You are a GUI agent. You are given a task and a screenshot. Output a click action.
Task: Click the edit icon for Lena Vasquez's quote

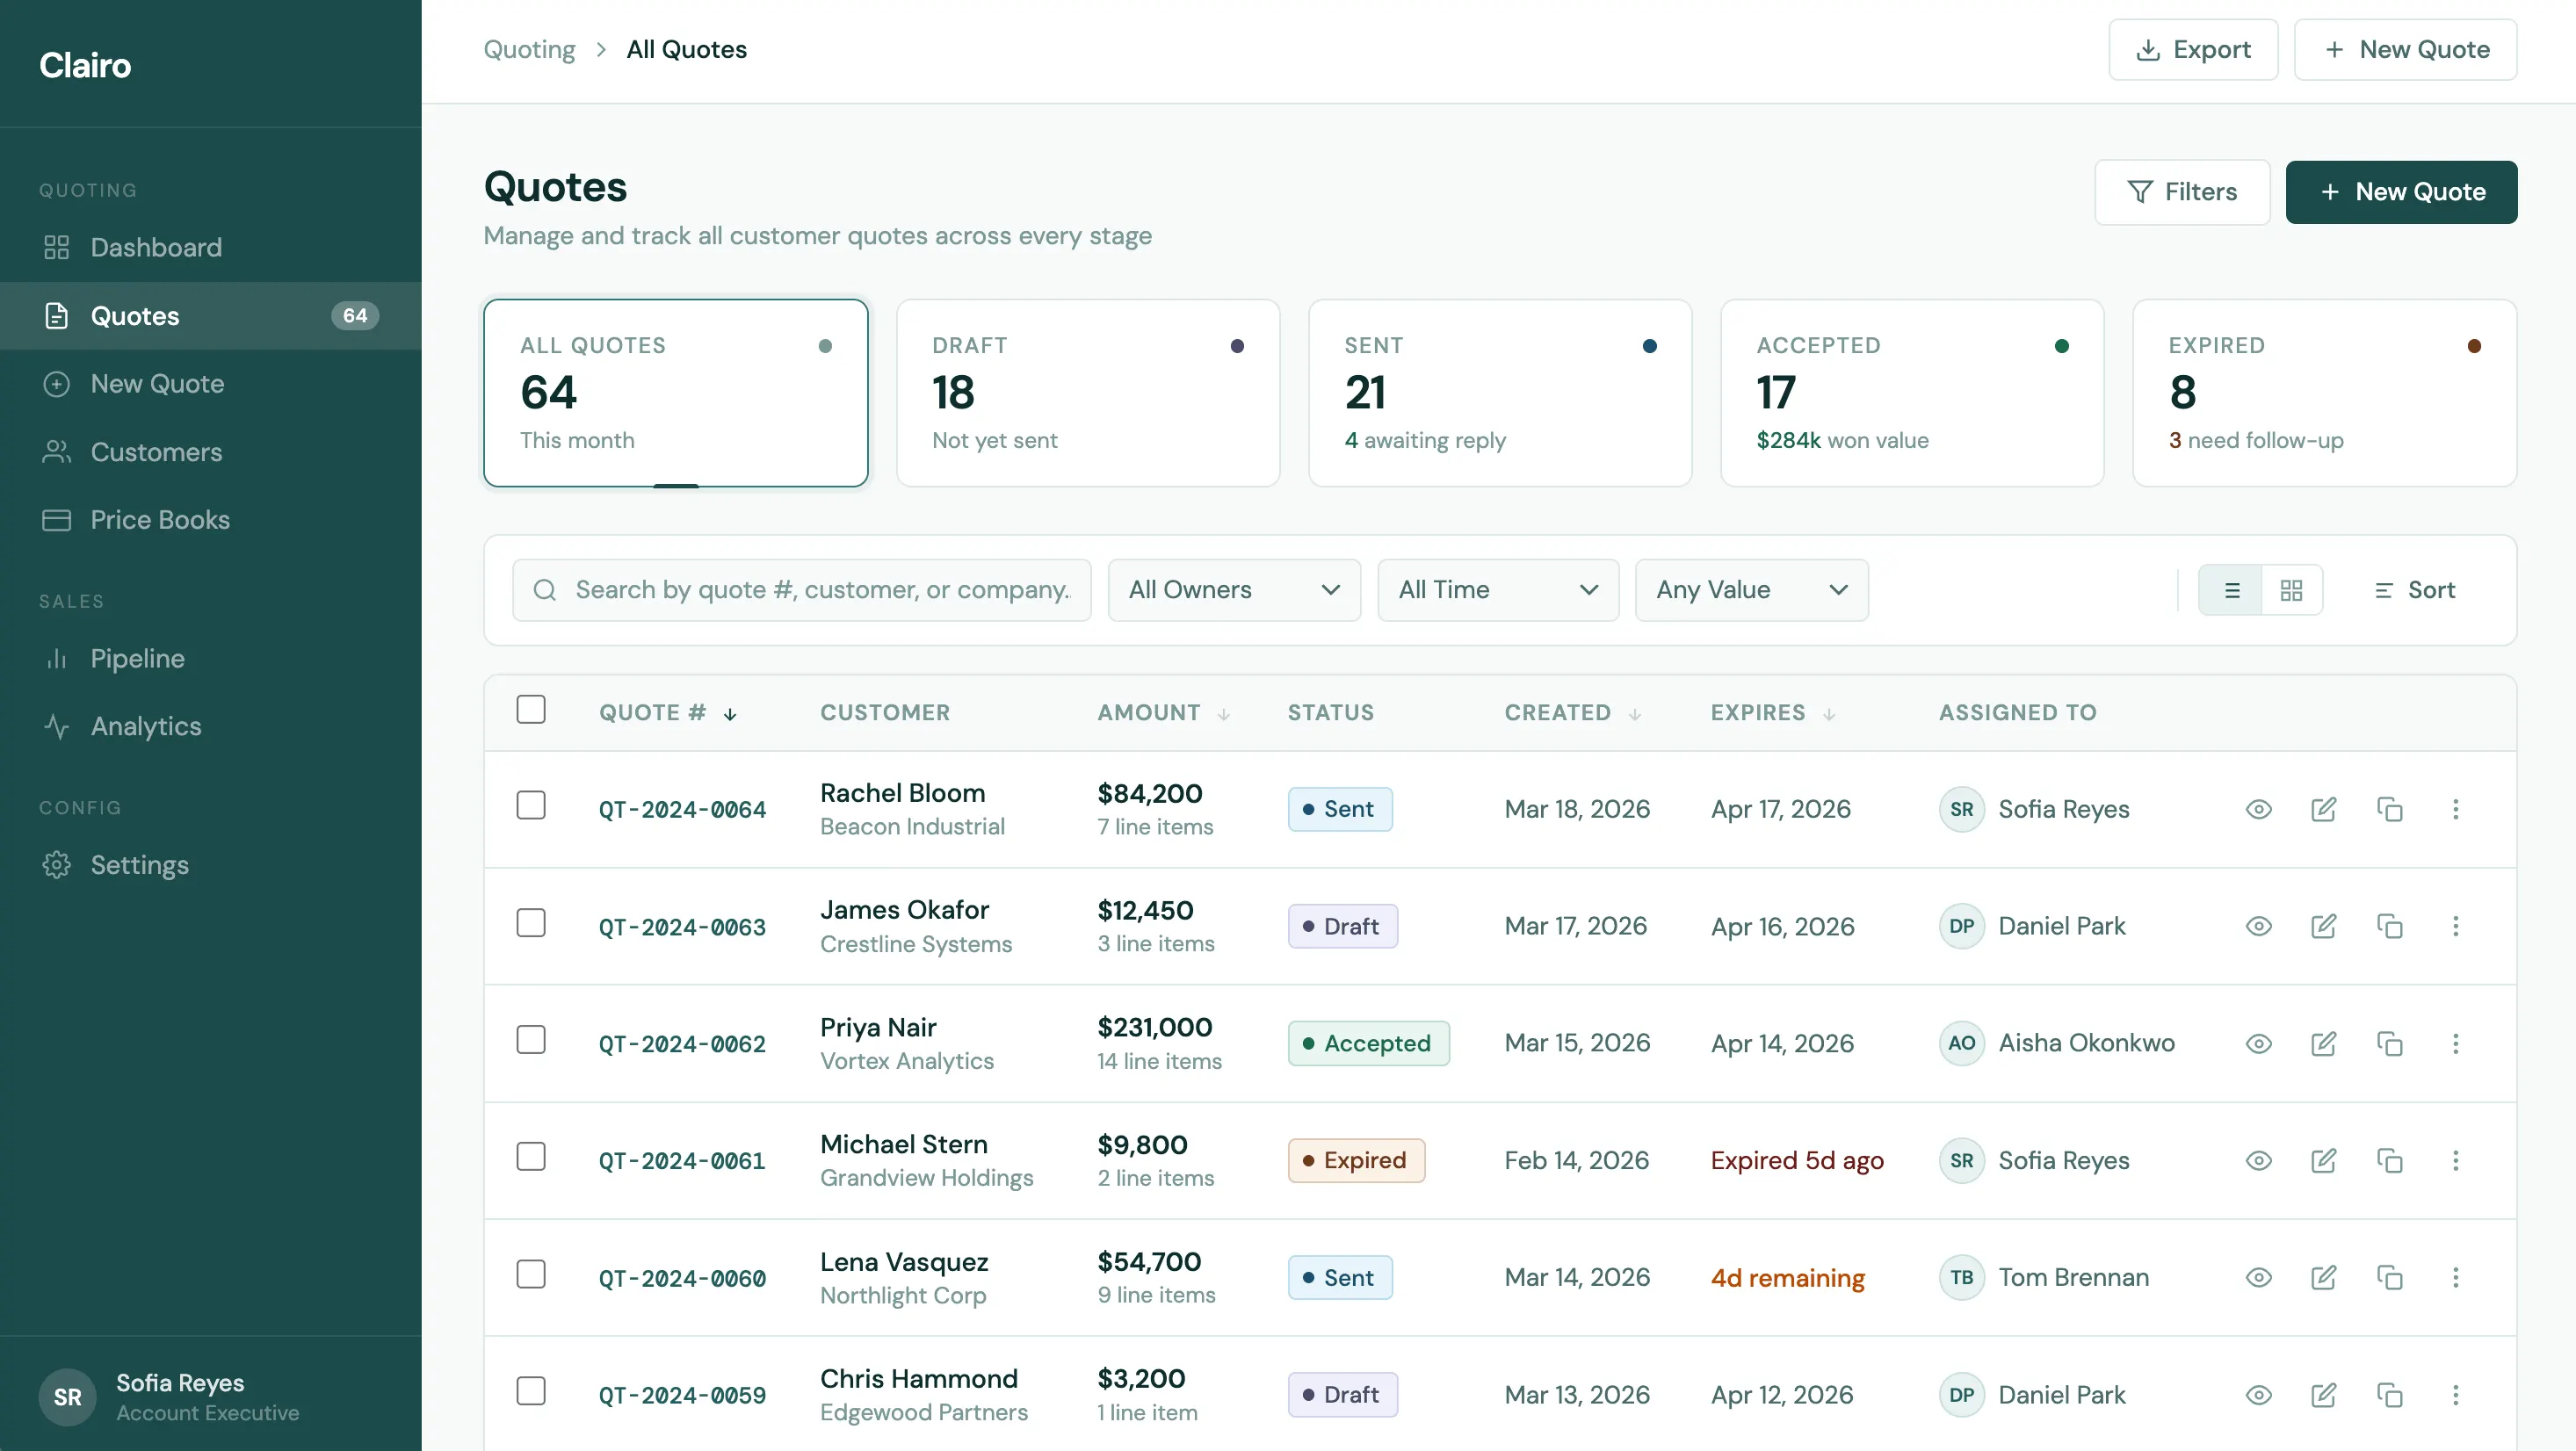2323,1277
